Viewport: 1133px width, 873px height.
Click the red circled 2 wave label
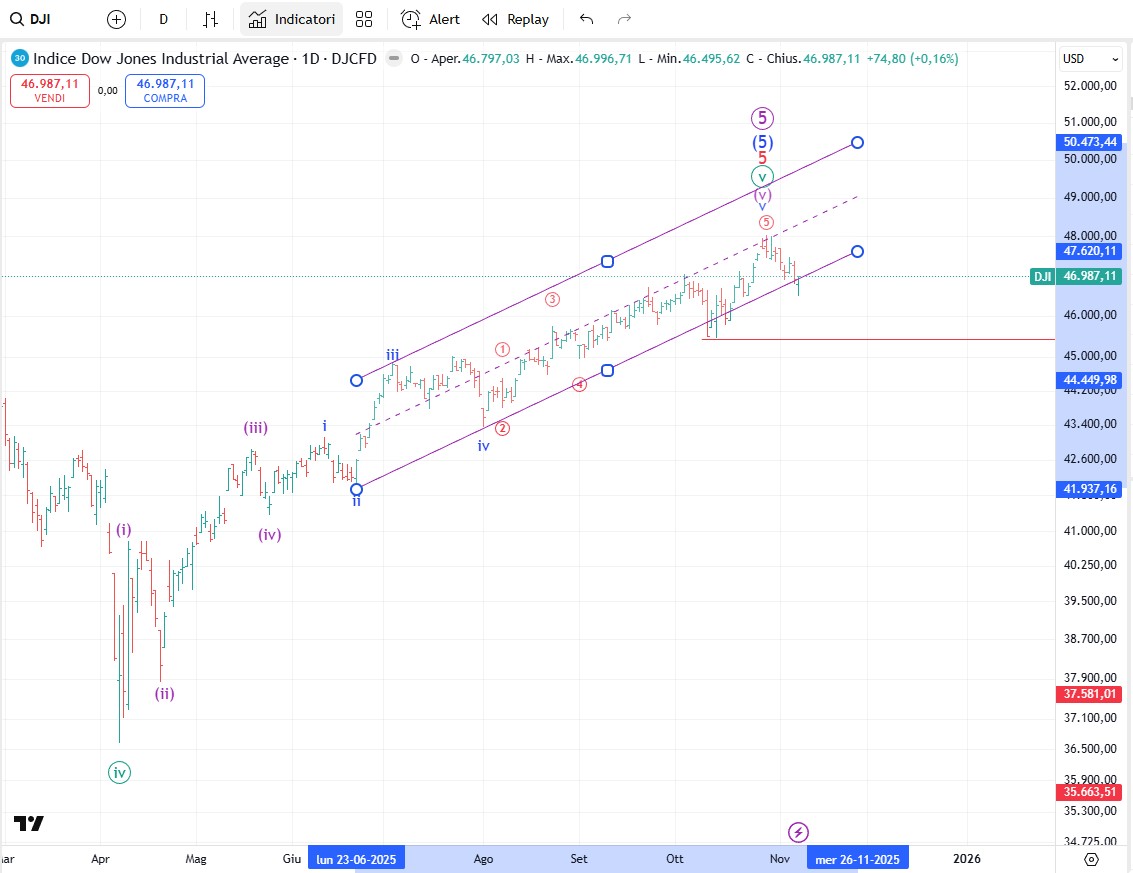(502, 429)
